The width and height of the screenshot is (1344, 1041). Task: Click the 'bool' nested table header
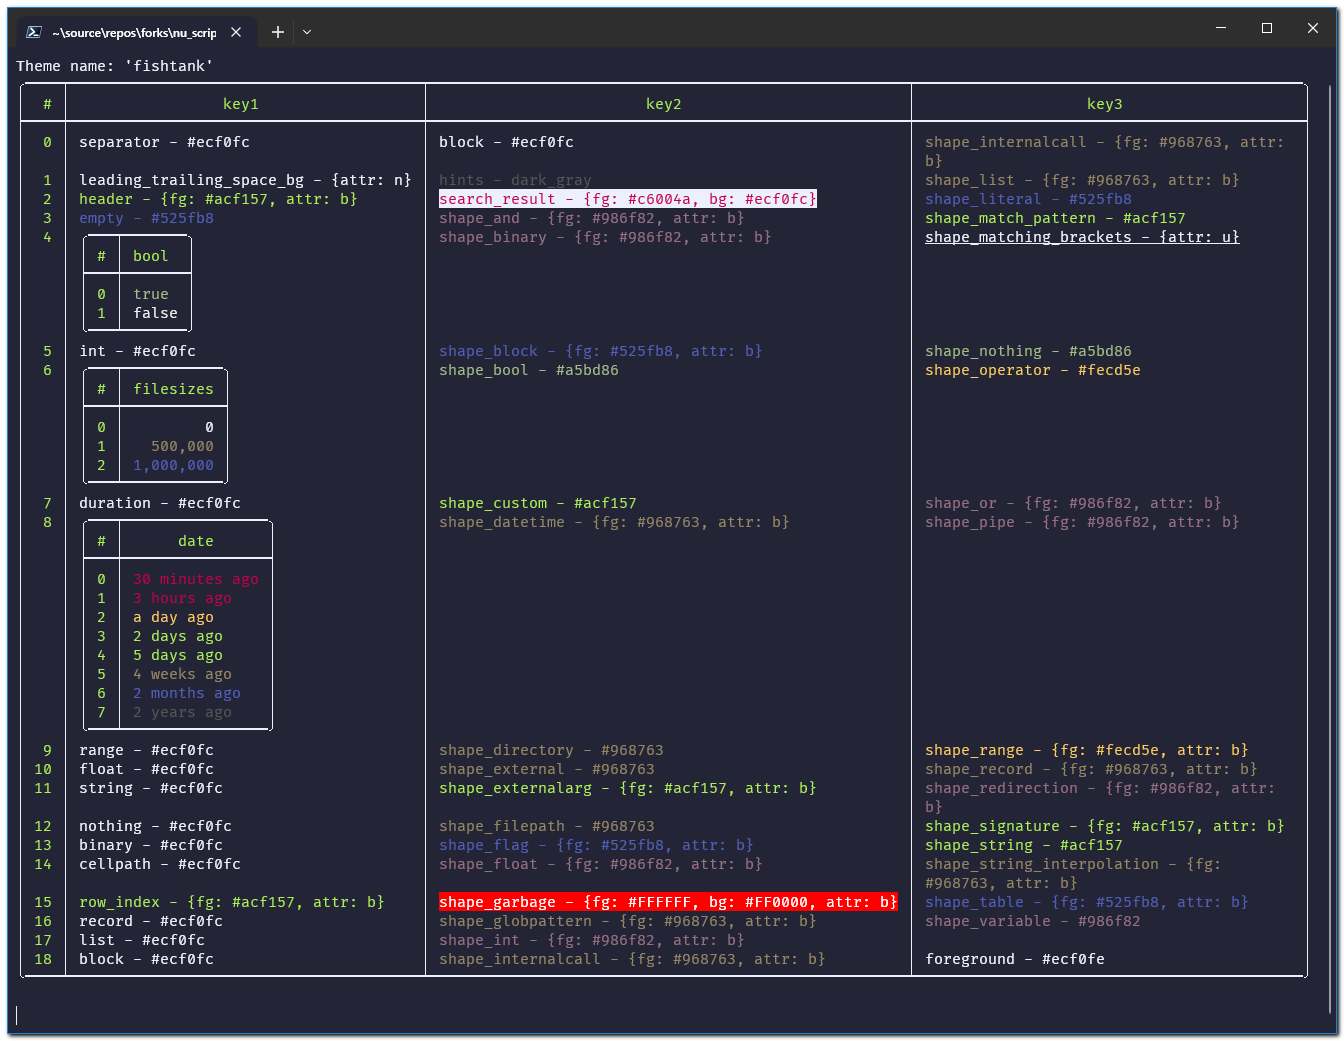click(151, 256)
